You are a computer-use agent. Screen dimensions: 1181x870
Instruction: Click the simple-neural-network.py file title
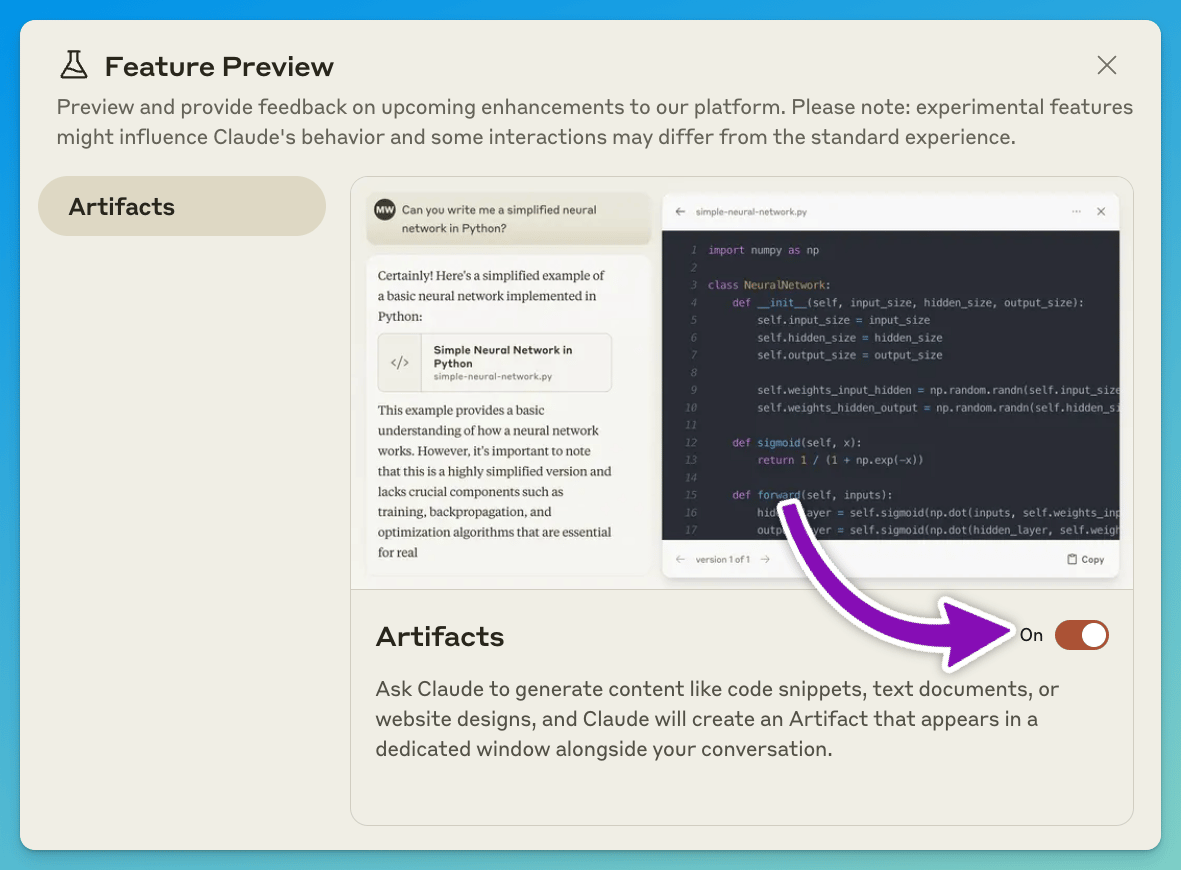coord(751,212)
